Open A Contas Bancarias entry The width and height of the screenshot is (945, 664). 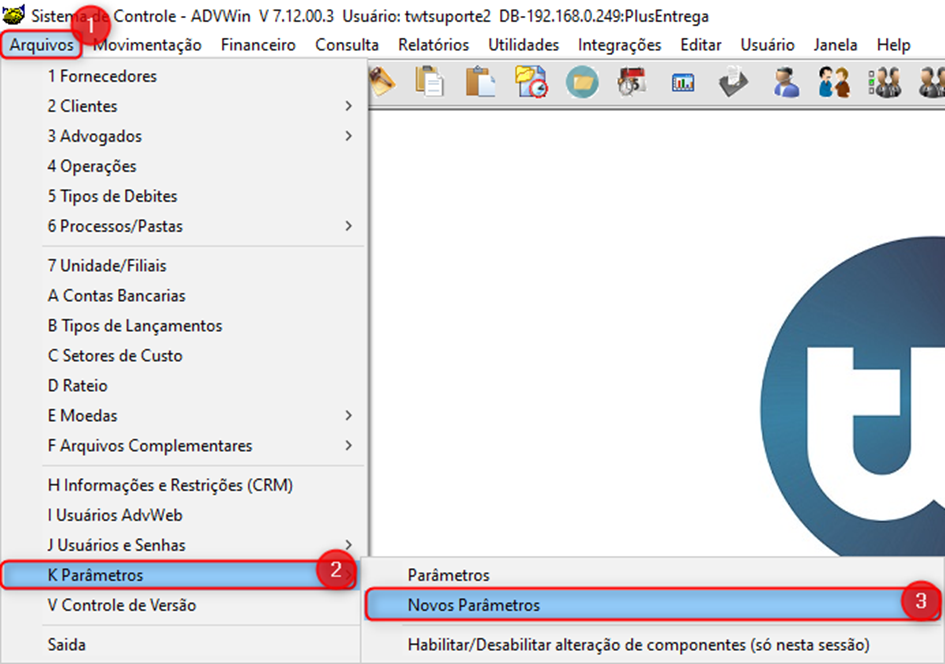(184, 295)
